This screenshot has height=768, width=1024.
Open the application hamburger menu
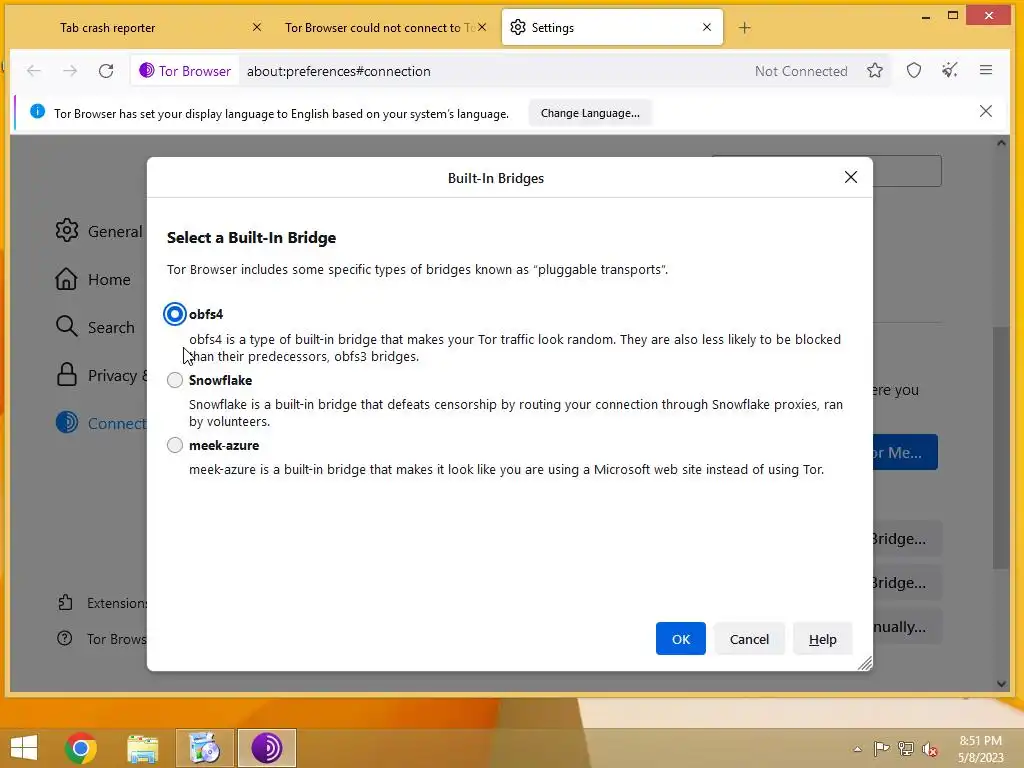(x=986, y=71)
